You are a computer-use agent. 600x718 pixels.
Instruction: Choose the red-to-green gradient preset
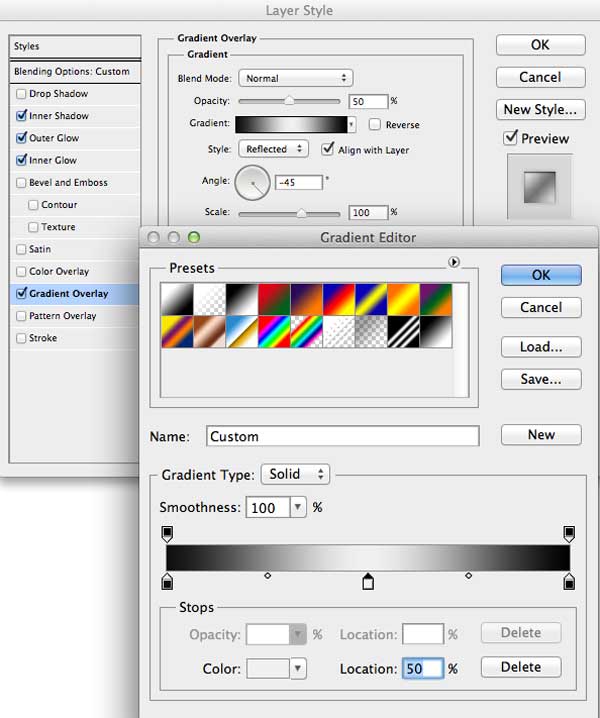[x=274, y=299]
